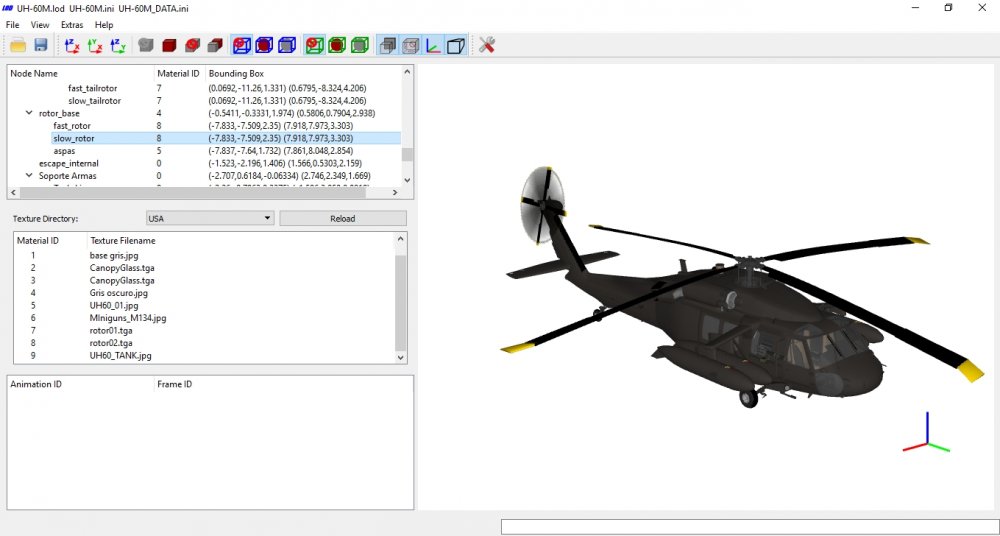Click node tree scroll-down arrow
The image size is (1000, 536).
pos(408,181)
